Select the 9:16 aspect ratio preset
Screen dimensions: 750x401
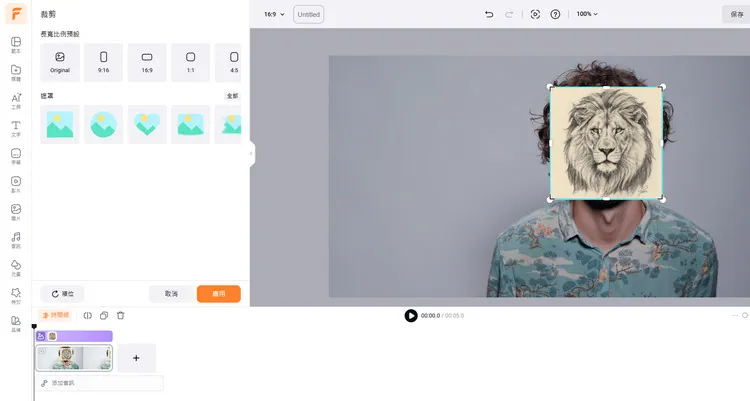pyautogui.click(x=103, y=61)
